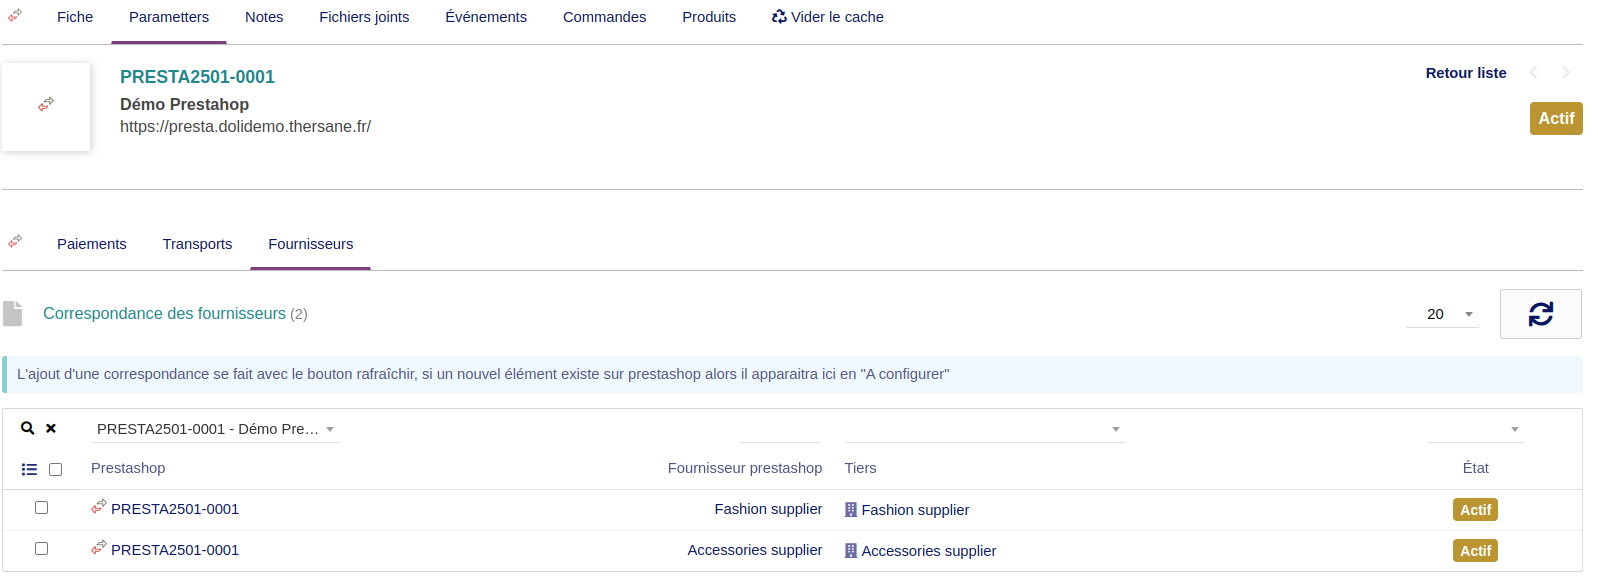1598x586 pixels.
Task: Check the Accessories supplier row checkbox
Action: click(x=42, y=549)
